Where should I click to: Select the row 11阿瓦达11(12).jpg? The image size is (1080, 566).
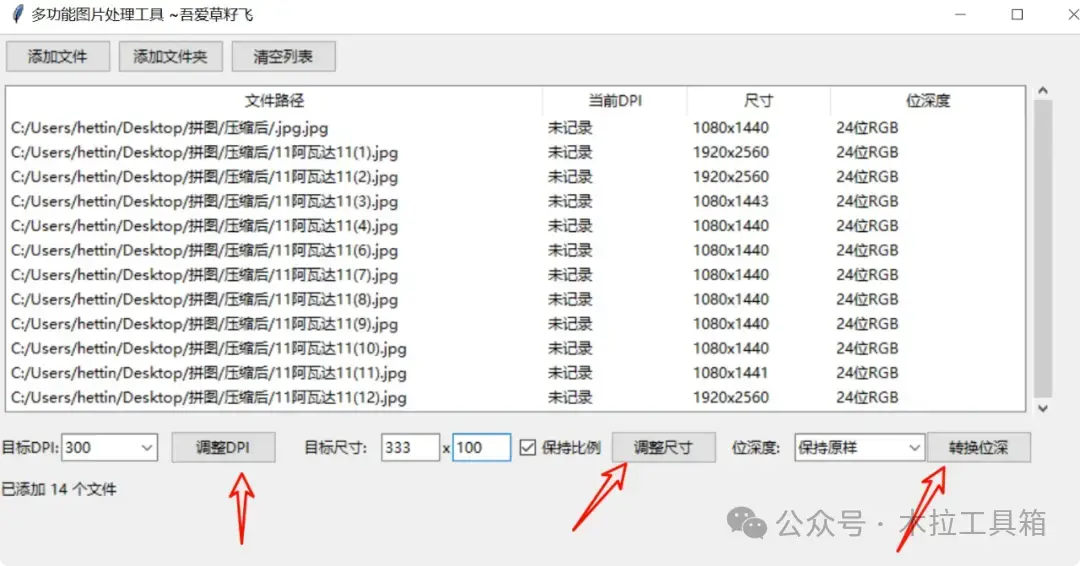pyautogui.click(x=515, y=397)
